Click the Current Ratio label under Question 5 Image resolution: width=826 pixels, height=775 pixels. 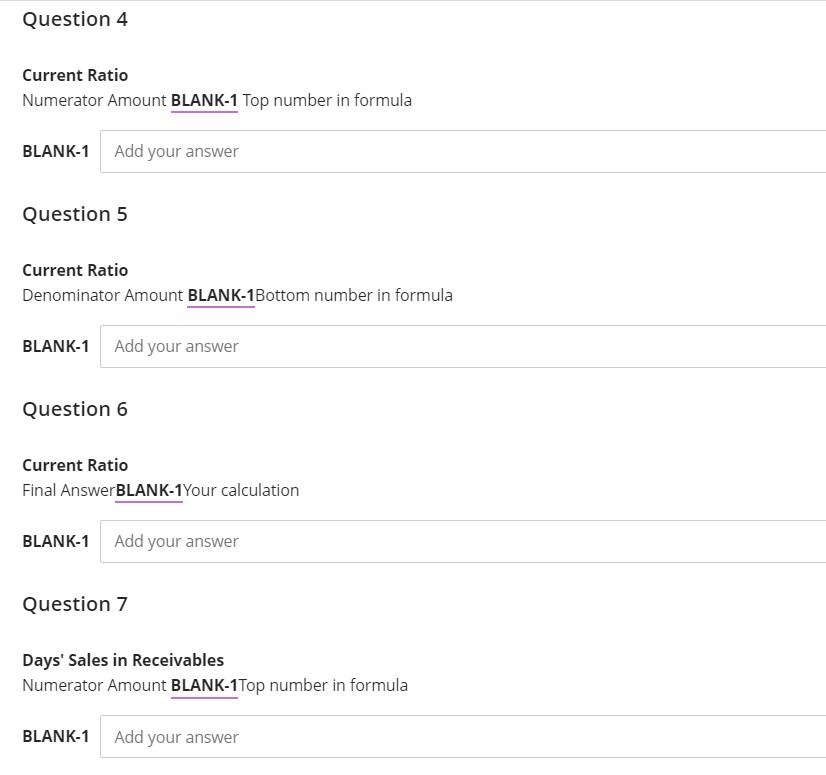(75, 270)
